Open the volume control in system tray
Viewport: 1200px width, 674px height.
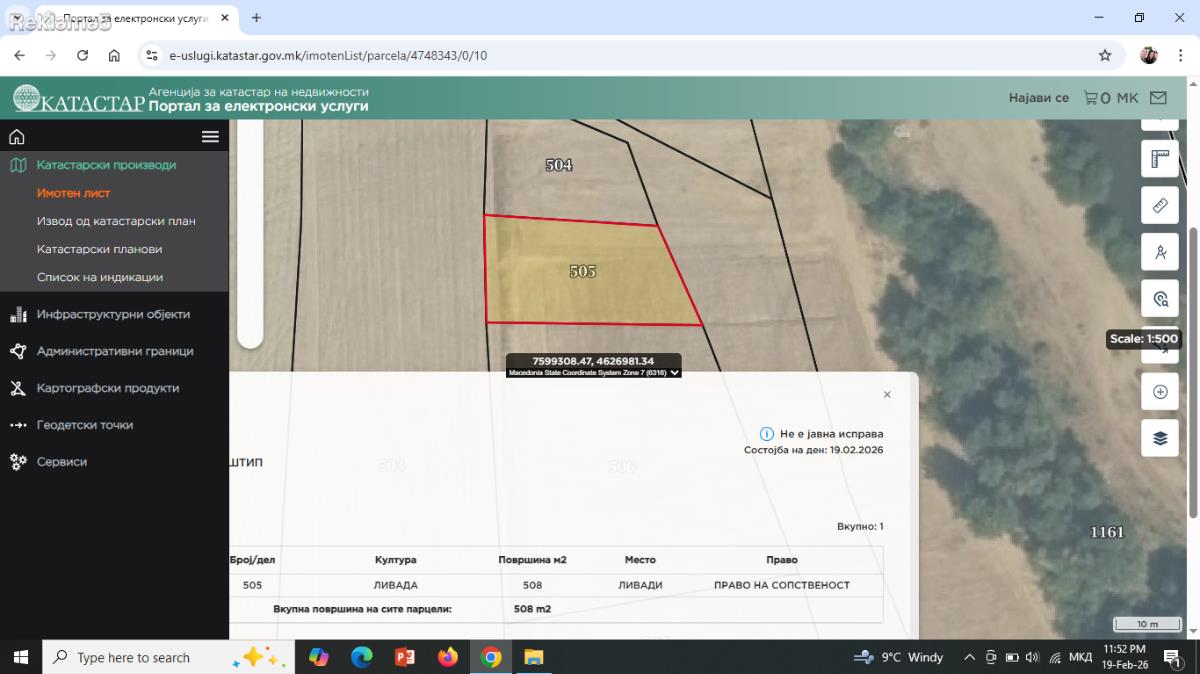[1033, 657]
